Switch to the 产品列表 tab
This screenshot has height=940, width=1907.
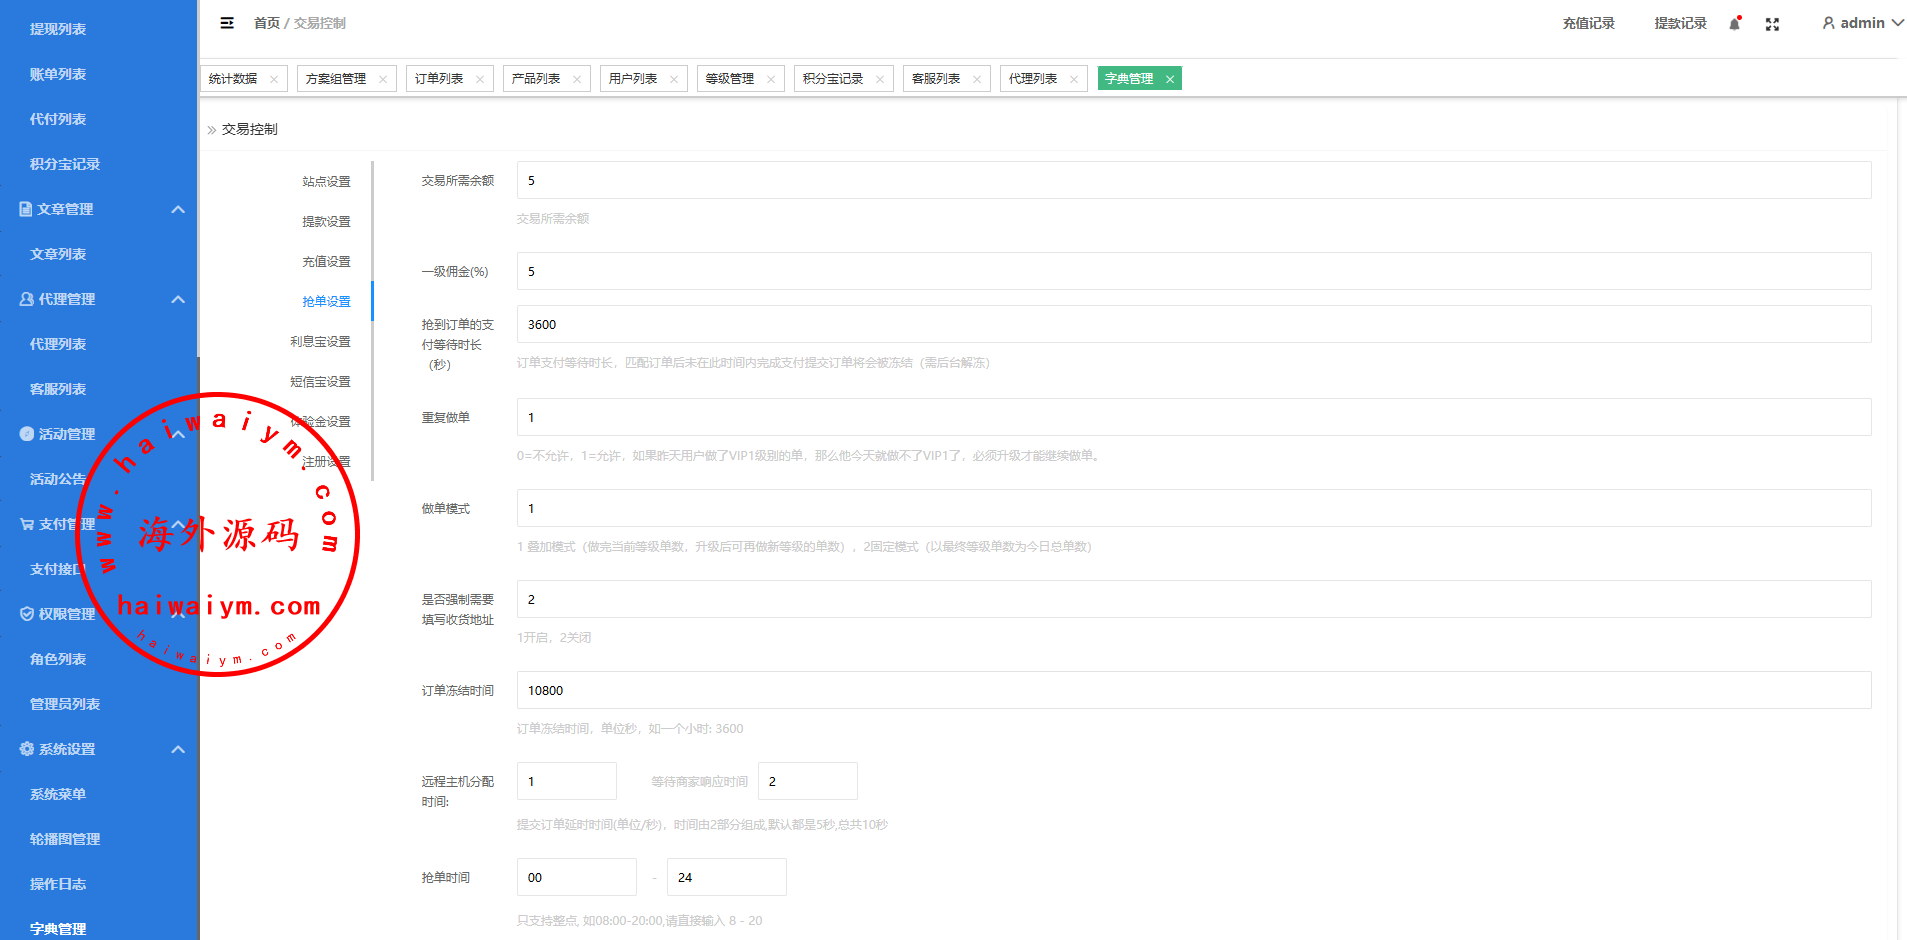[536, 79]
